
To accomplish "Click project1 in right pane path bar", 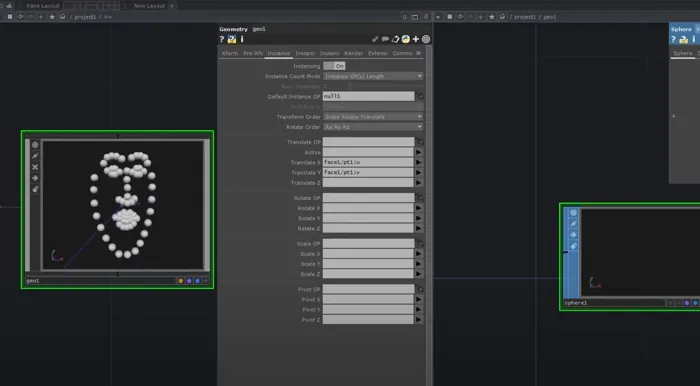I will (x=525, y=17).
